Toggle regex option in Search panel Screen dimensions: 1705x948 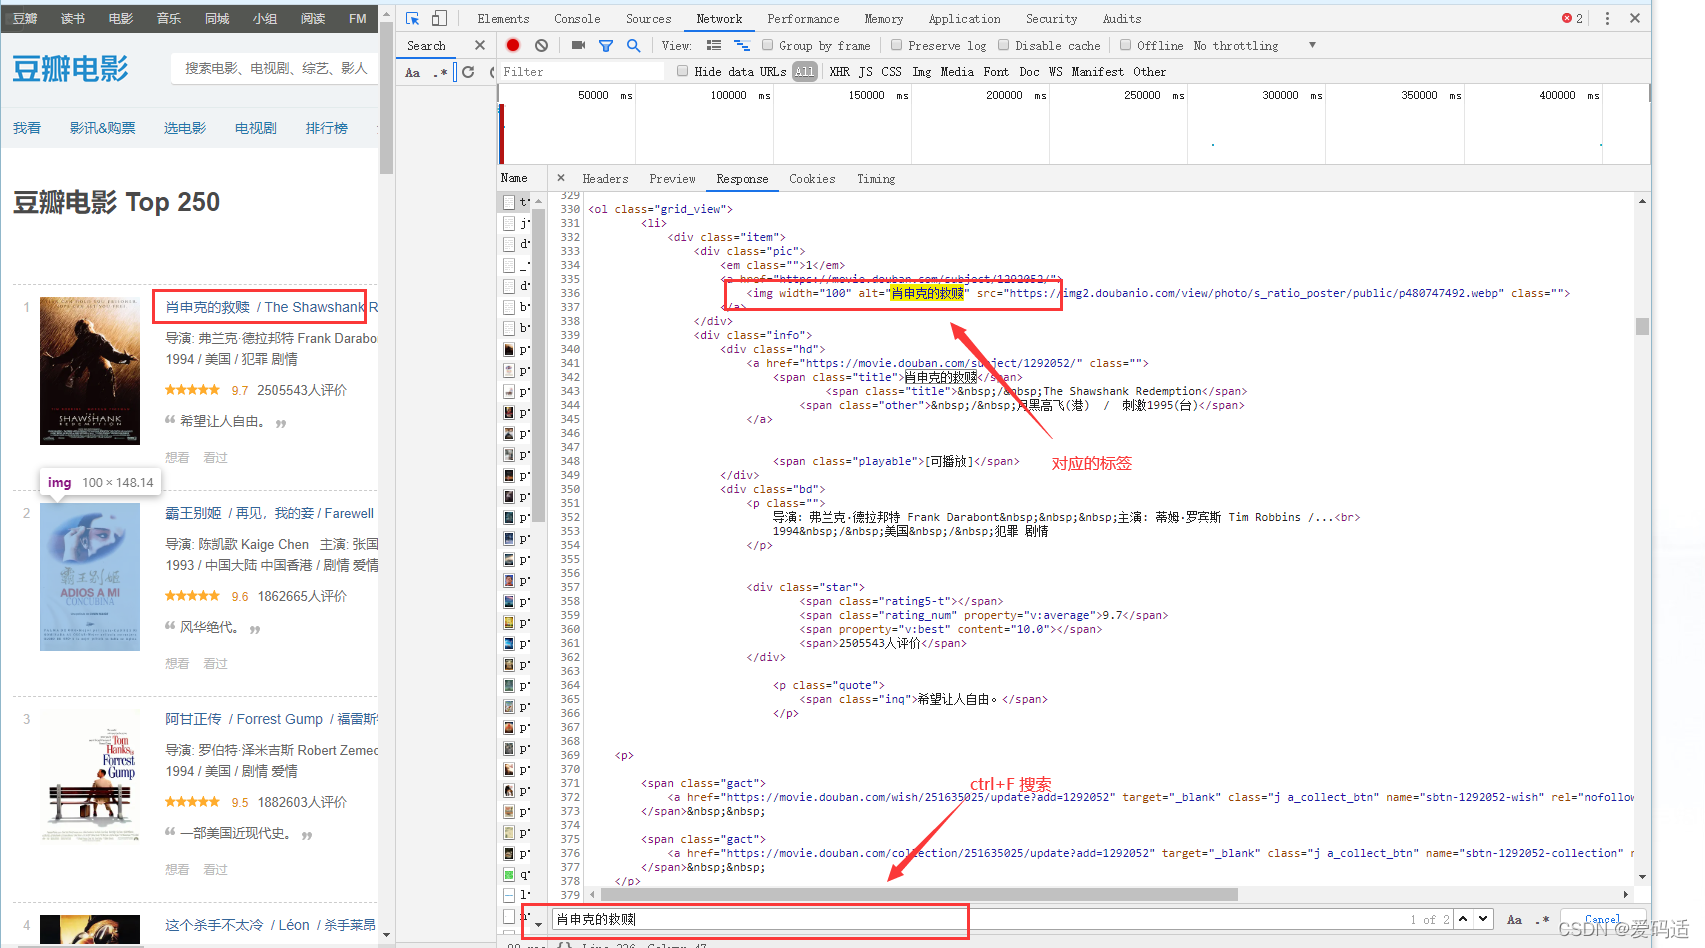(440, 72)
